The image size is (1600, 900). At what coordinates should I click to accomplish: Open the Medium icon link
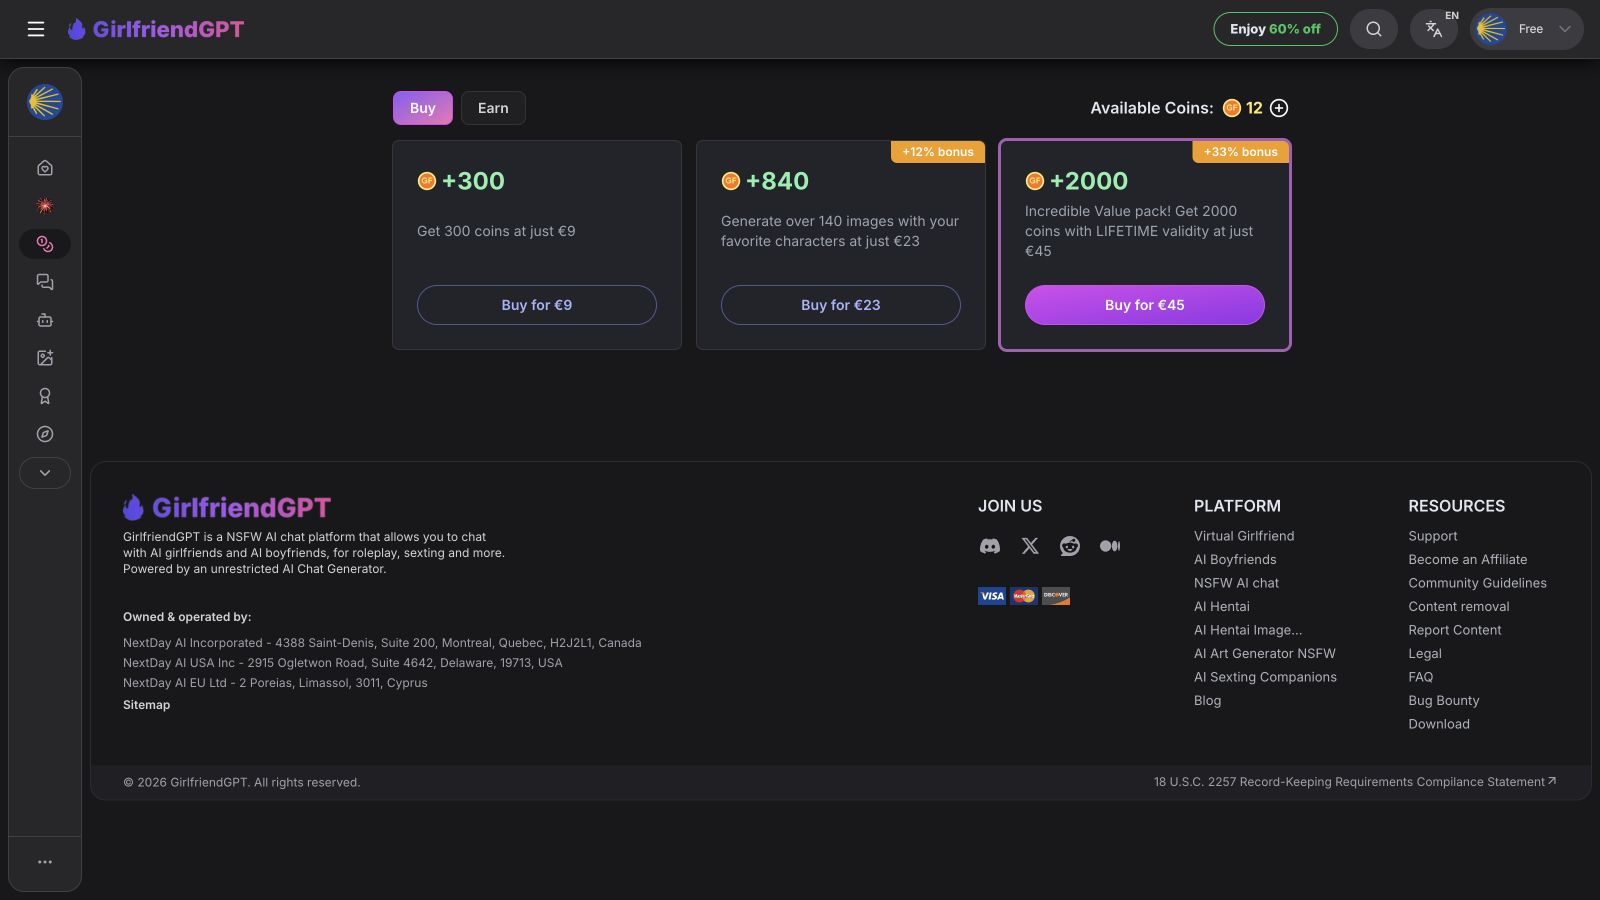pyautogui.click(x=1110, y=546)
